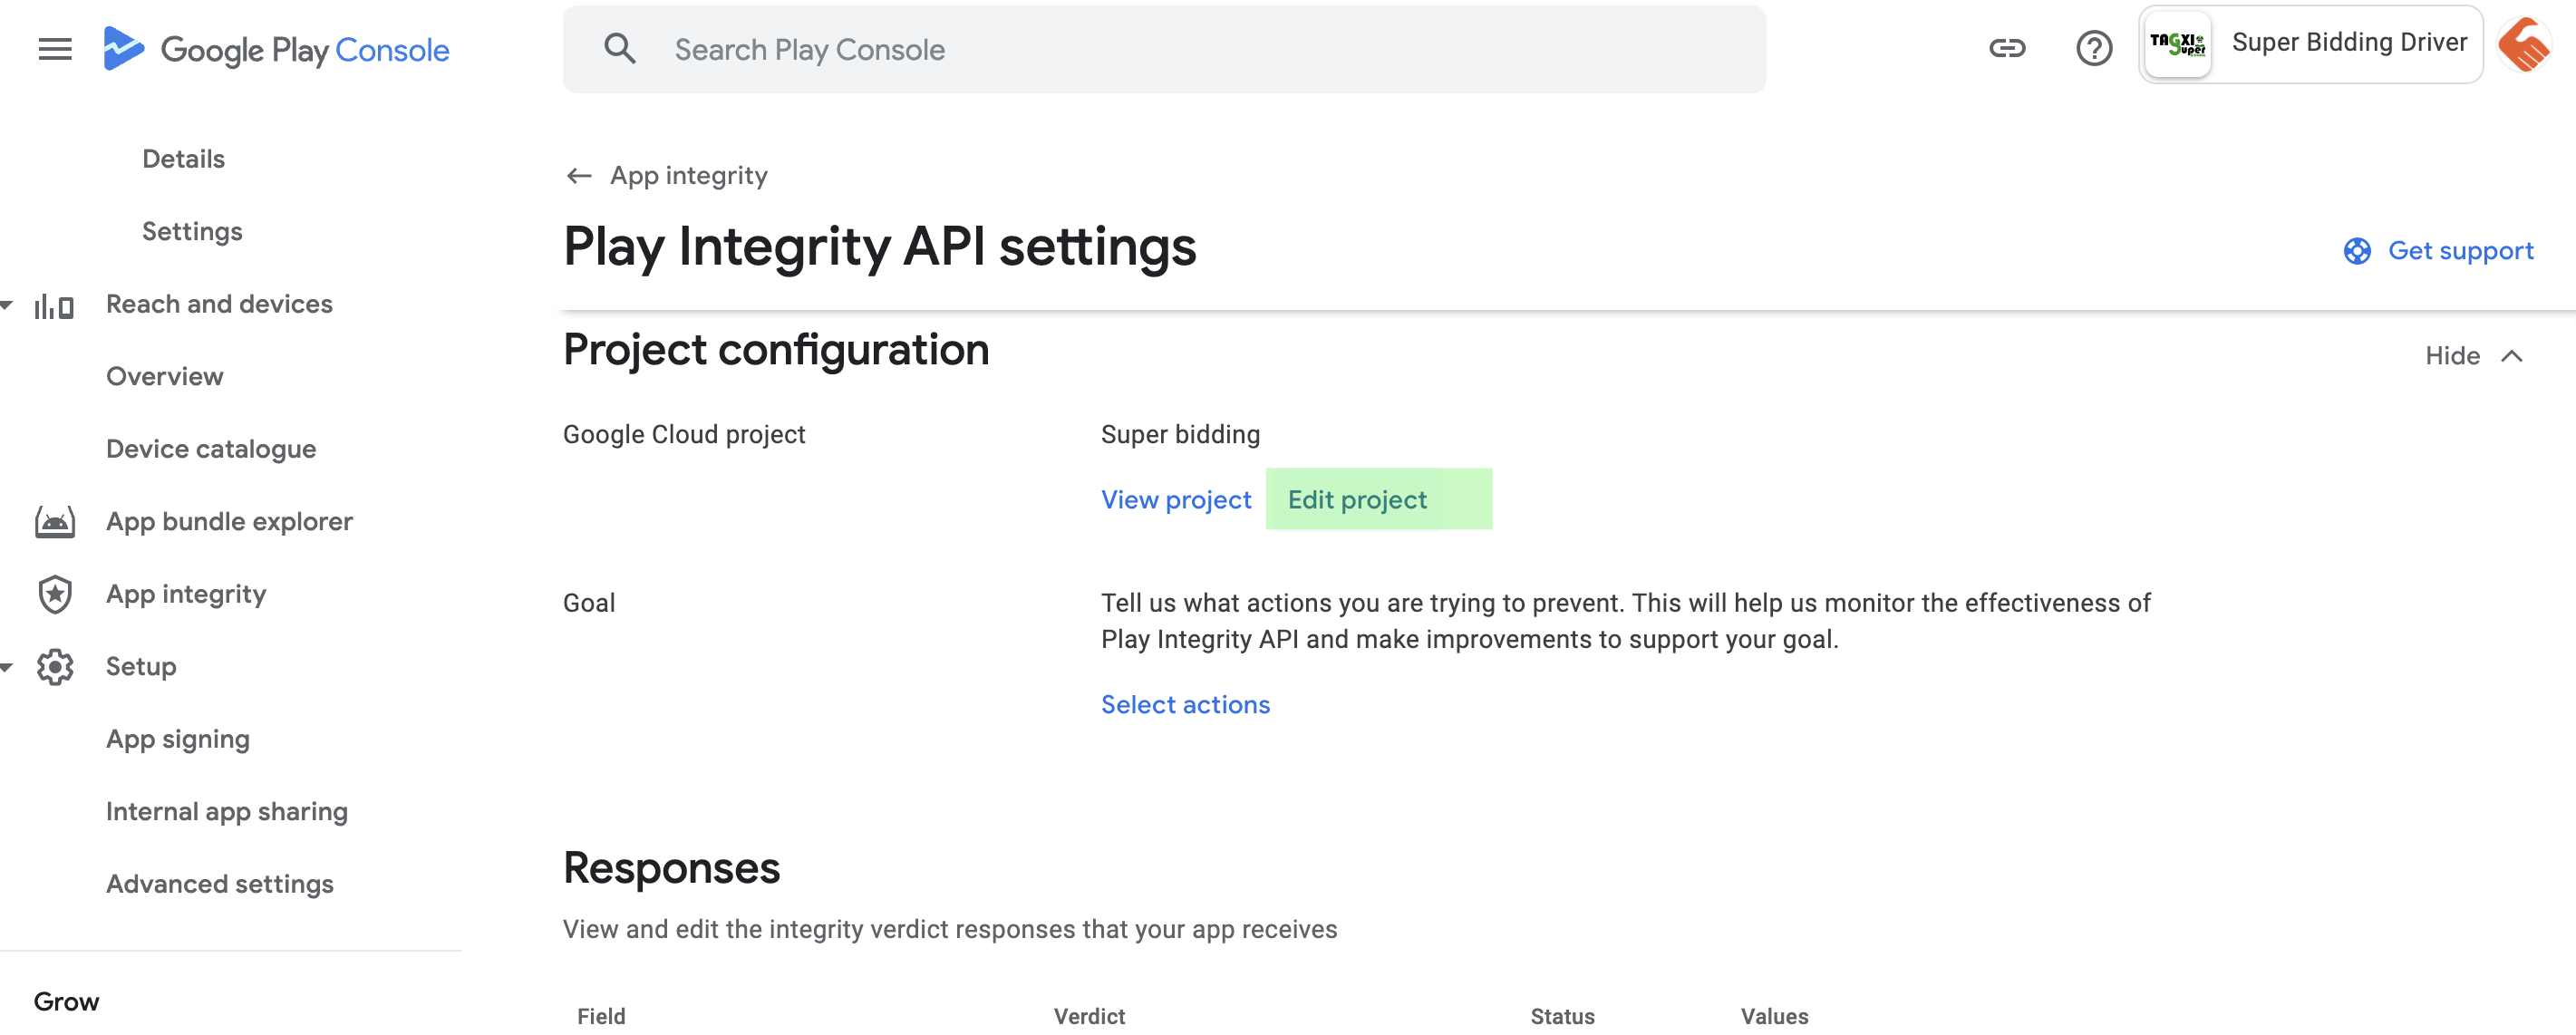Click the Hide label
Image resolution: width=2576 pixels, height=1035 pixels.
pos(2452,356)
